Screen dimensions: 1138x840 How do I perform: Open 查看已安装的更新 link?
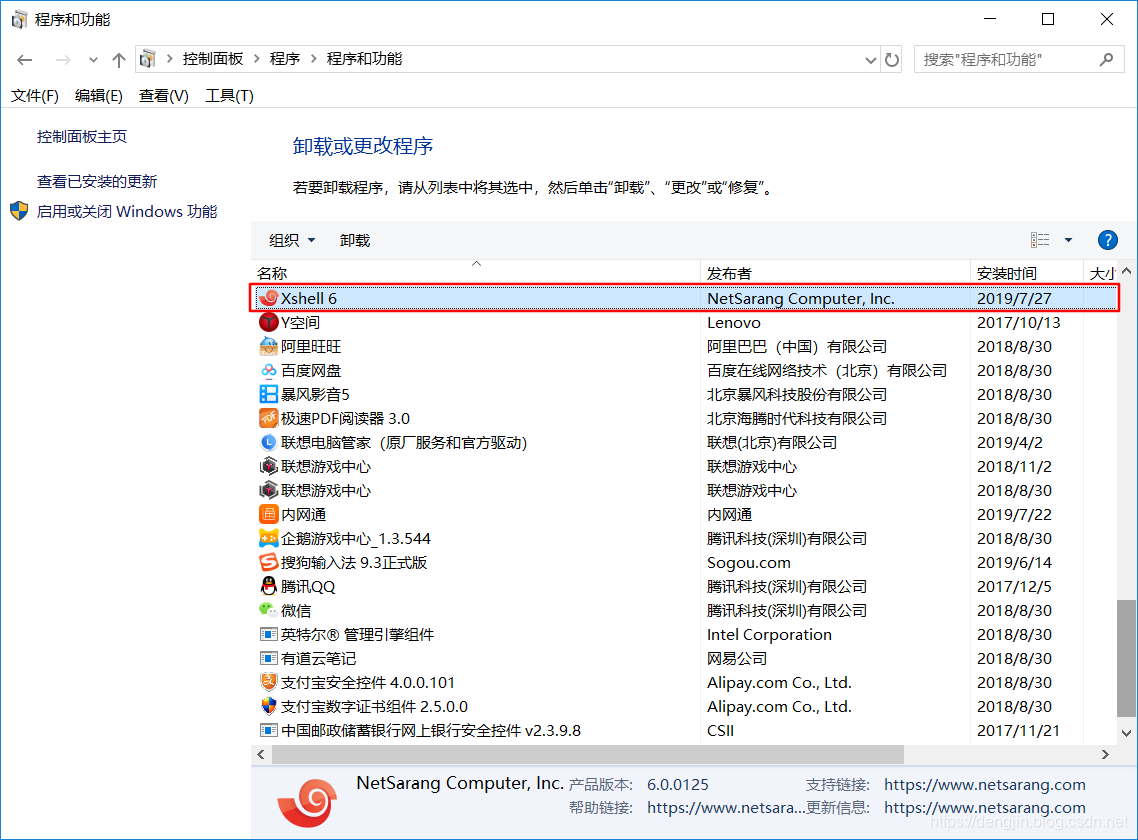(97, 182)
